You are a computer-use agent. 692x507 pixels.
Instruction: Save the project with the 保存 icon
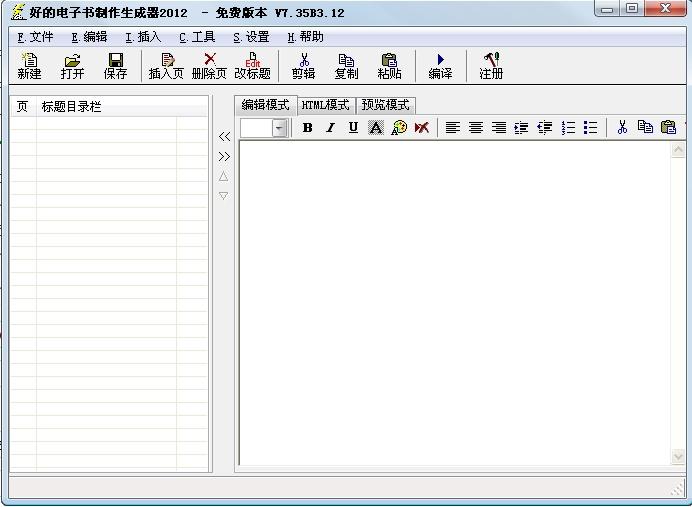click(x=116, y=66)
